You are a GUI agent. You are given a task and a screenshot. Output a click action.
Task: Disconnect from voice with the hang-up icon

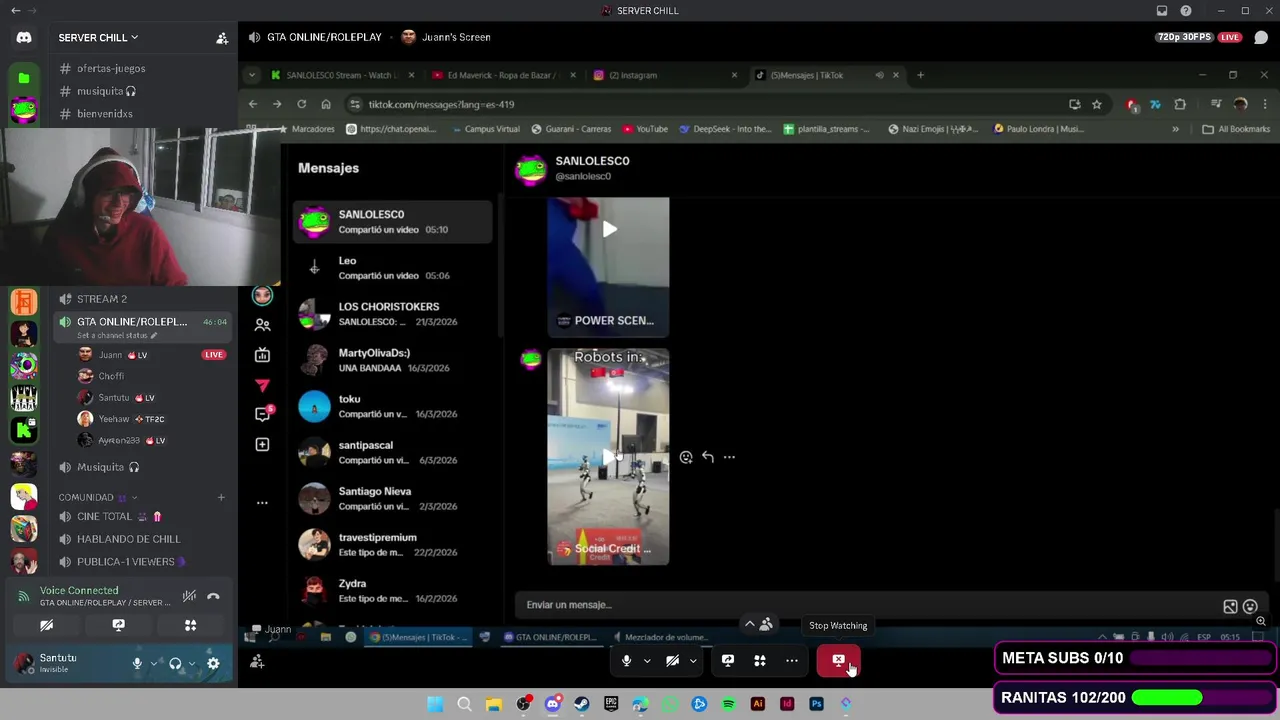point(213,597)
